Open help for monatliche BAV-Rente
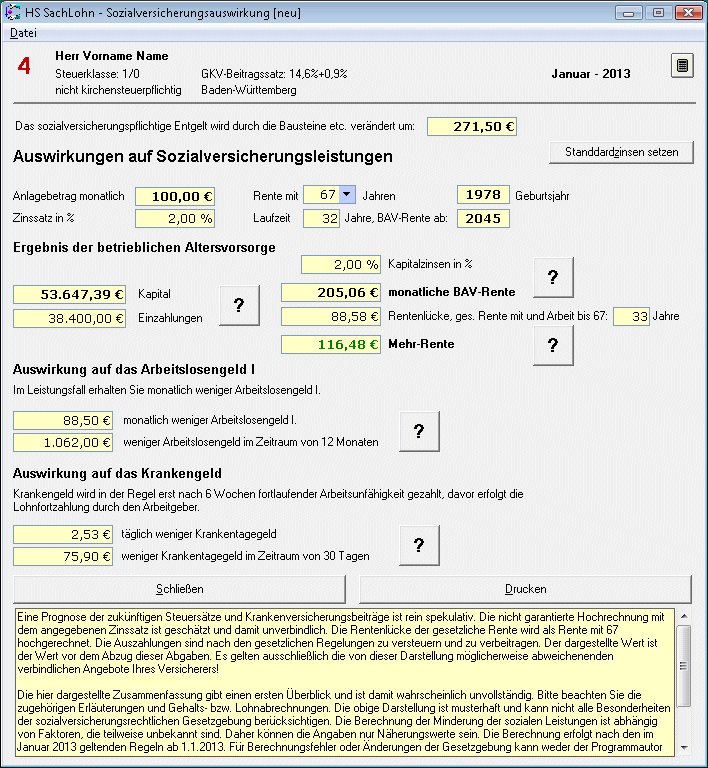The image size is (708, 768). [553, 278]
